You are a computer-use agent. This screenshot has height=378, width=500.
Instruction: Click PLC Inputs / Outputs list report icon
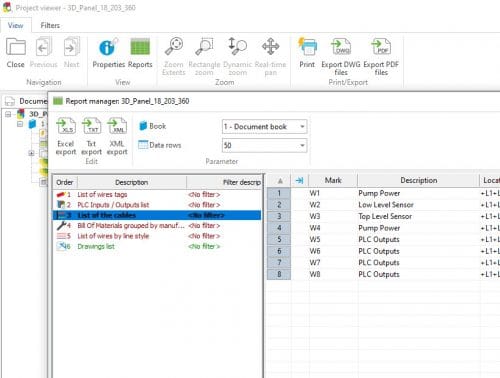click(x=61, y=205)
